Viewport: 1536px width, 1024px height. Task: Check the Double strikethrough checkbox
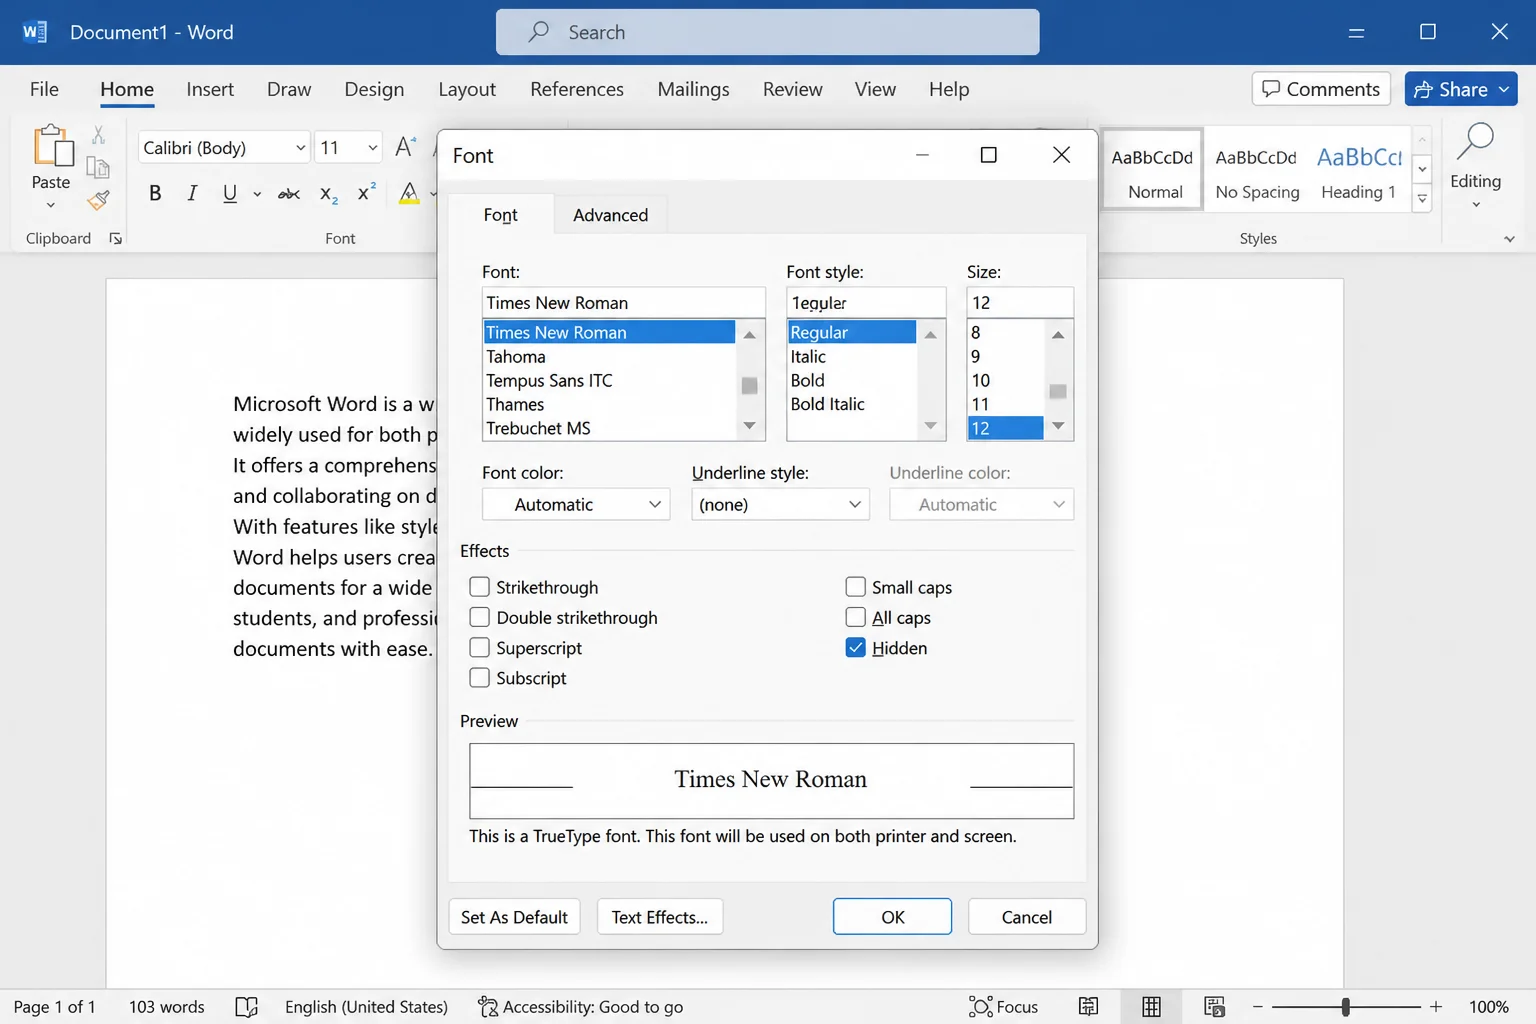point(480,617)
